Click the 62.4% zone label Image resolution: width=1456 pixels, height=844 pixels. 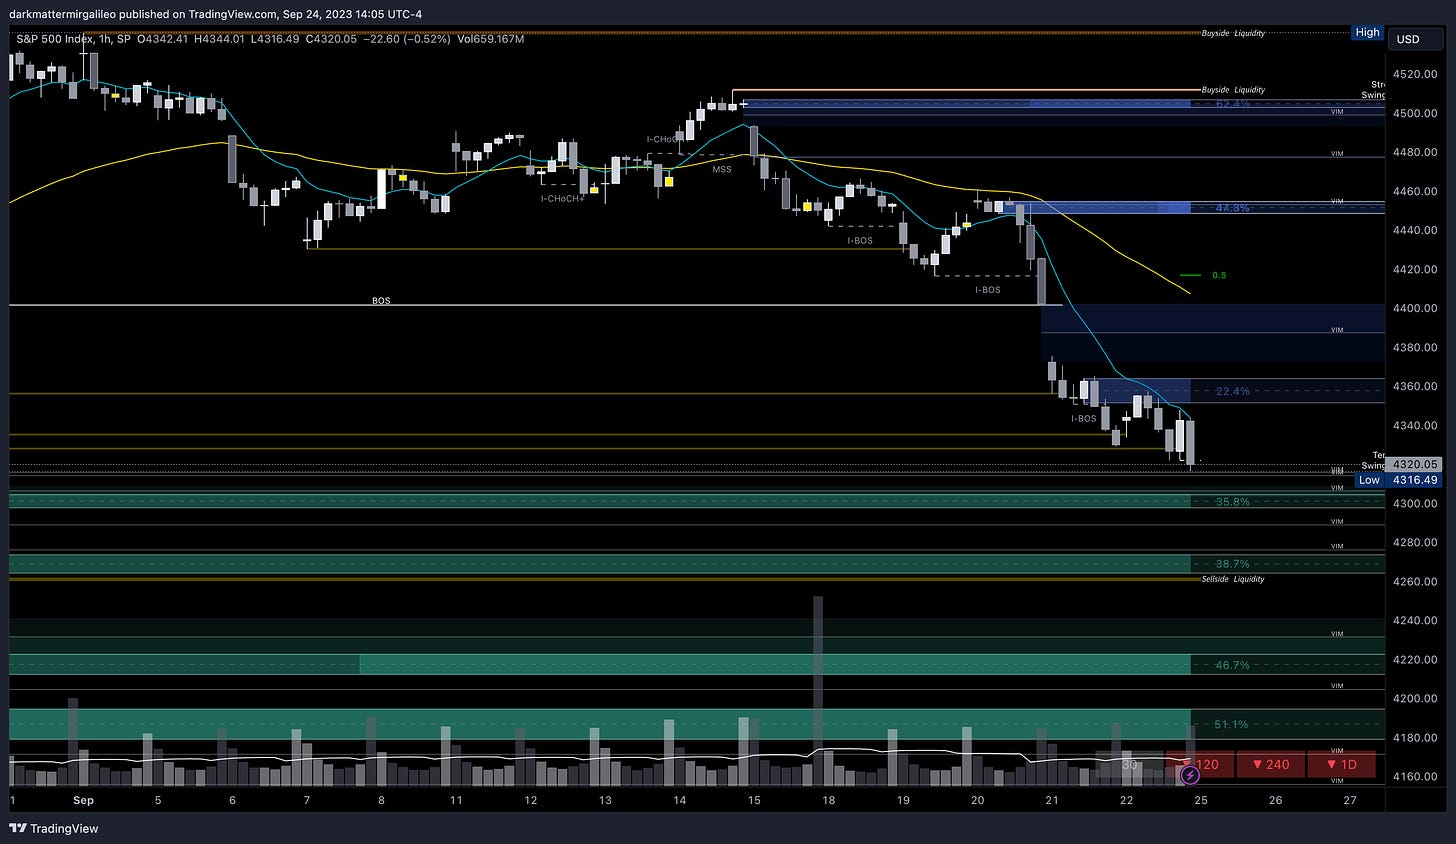[x=1233, y=104]
